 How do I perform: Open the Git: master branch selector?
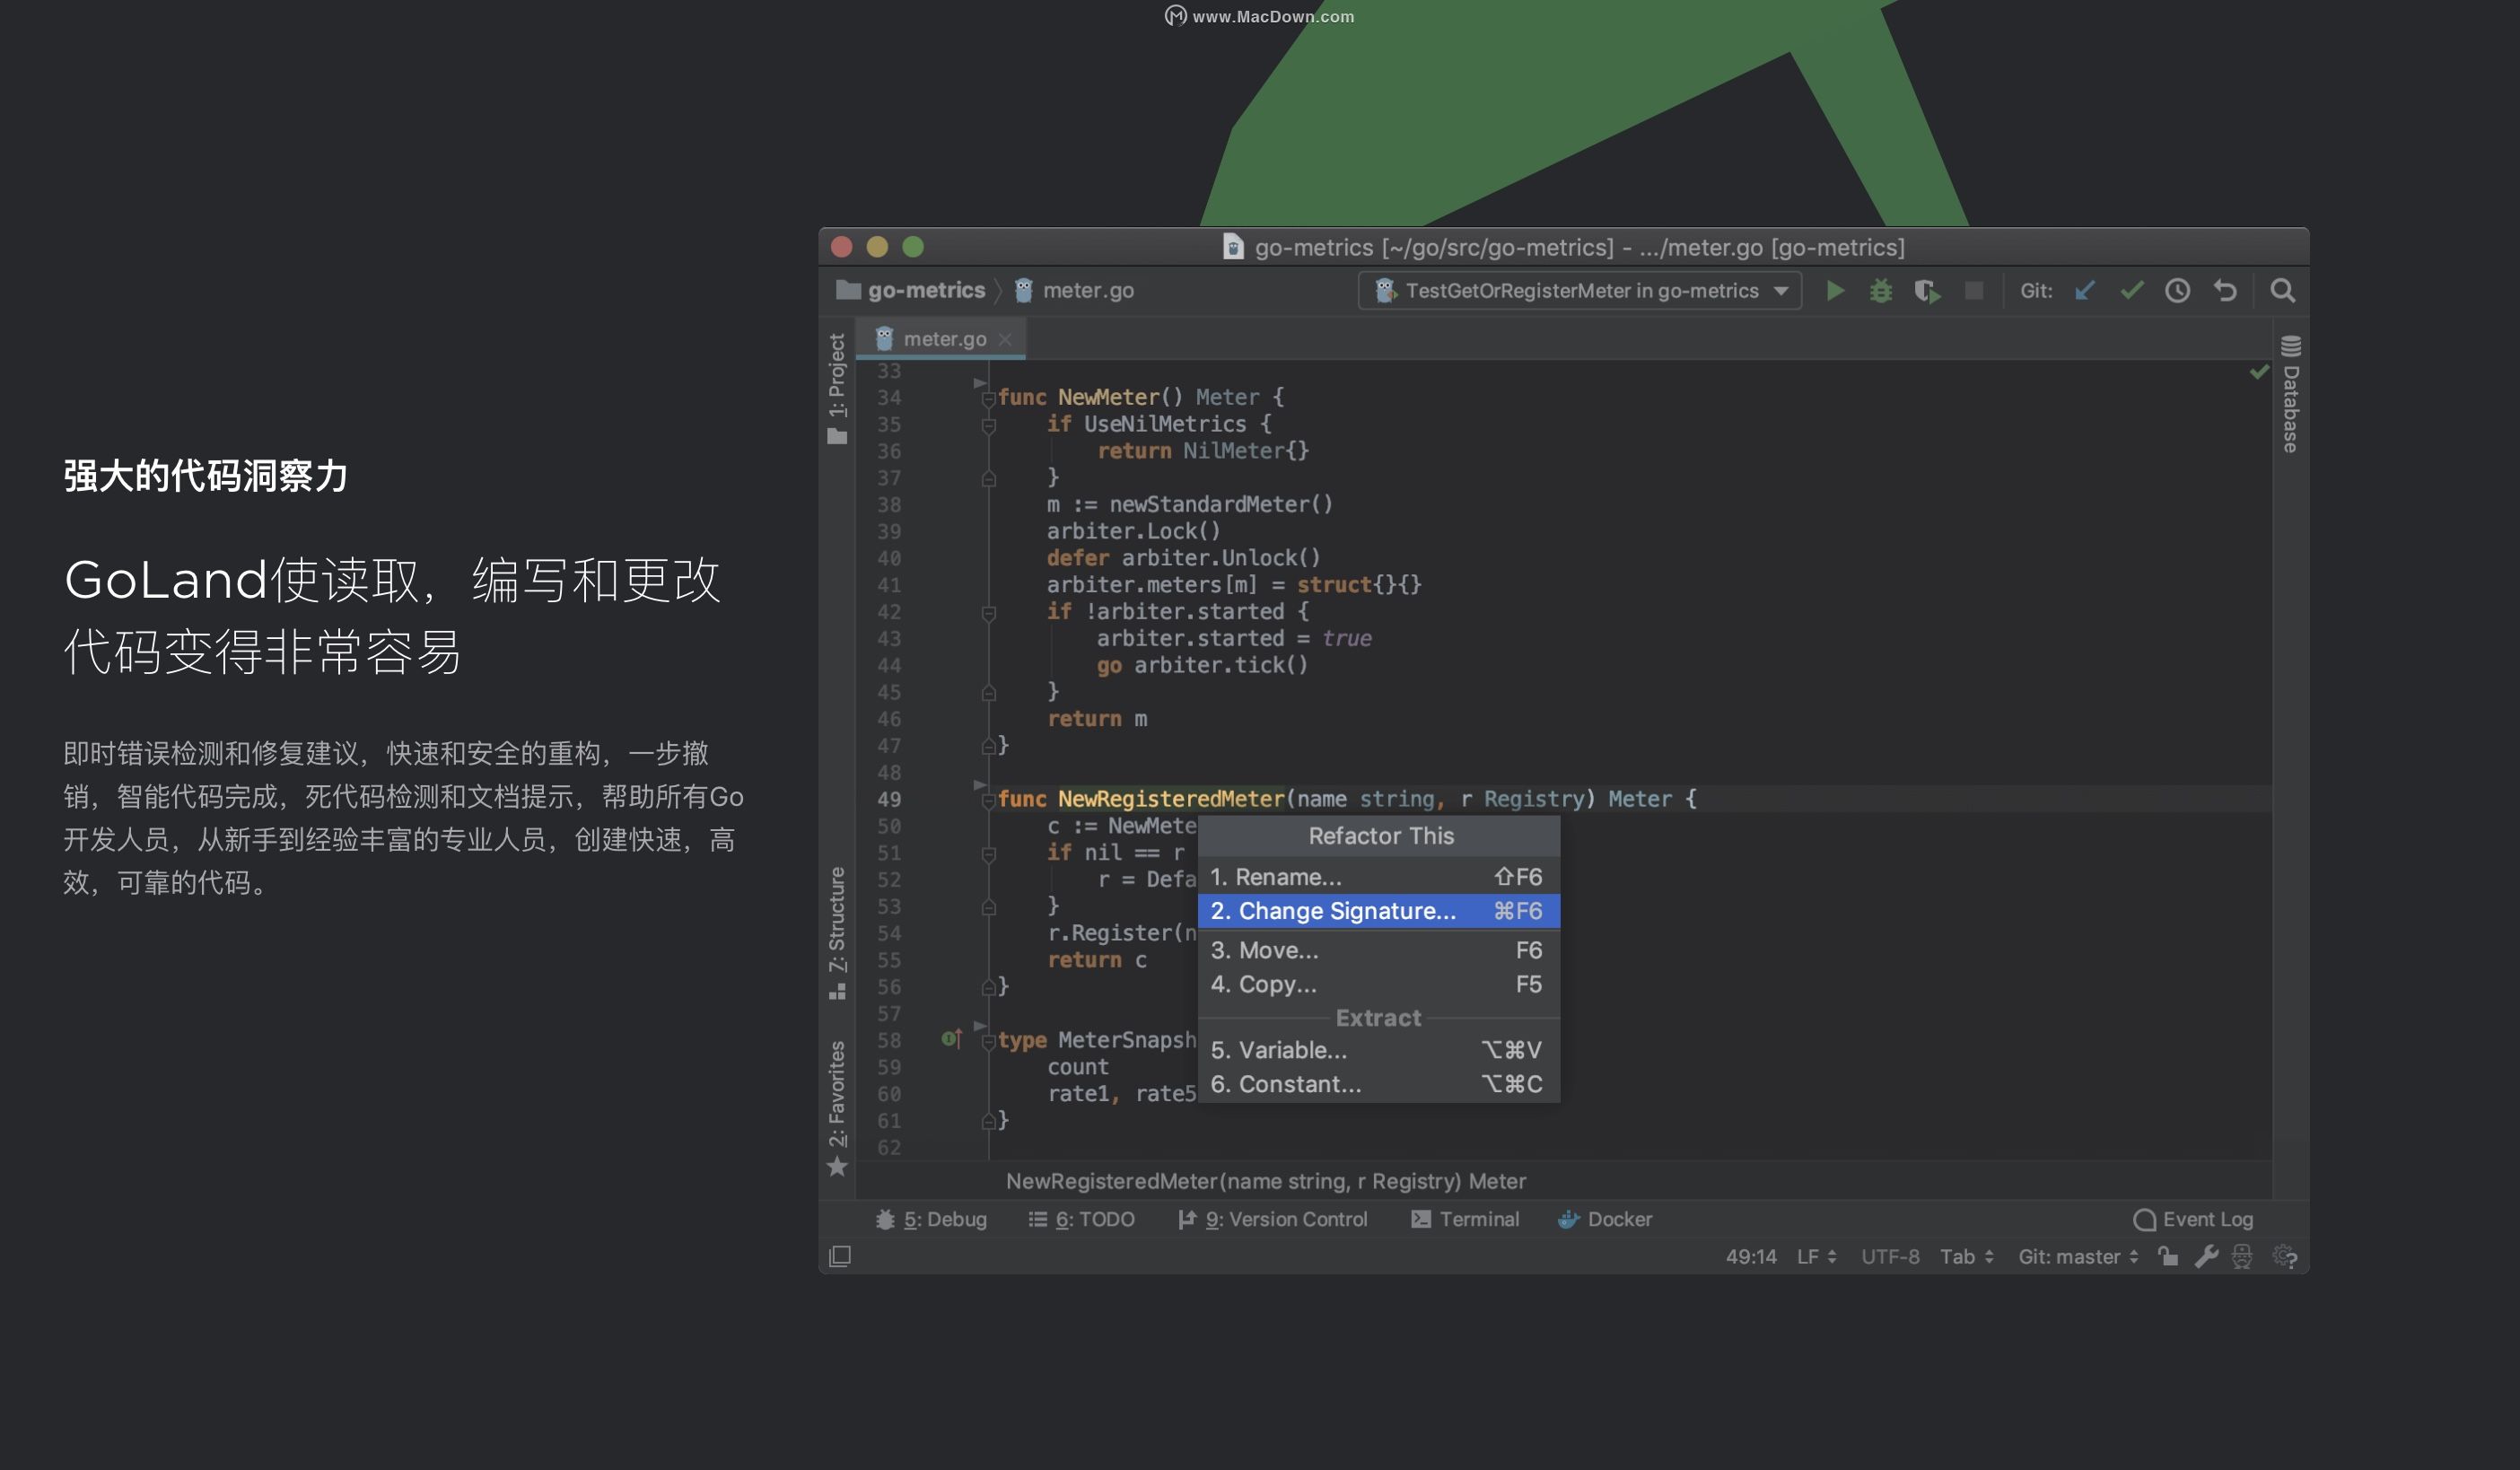tap(2079, 1257)
